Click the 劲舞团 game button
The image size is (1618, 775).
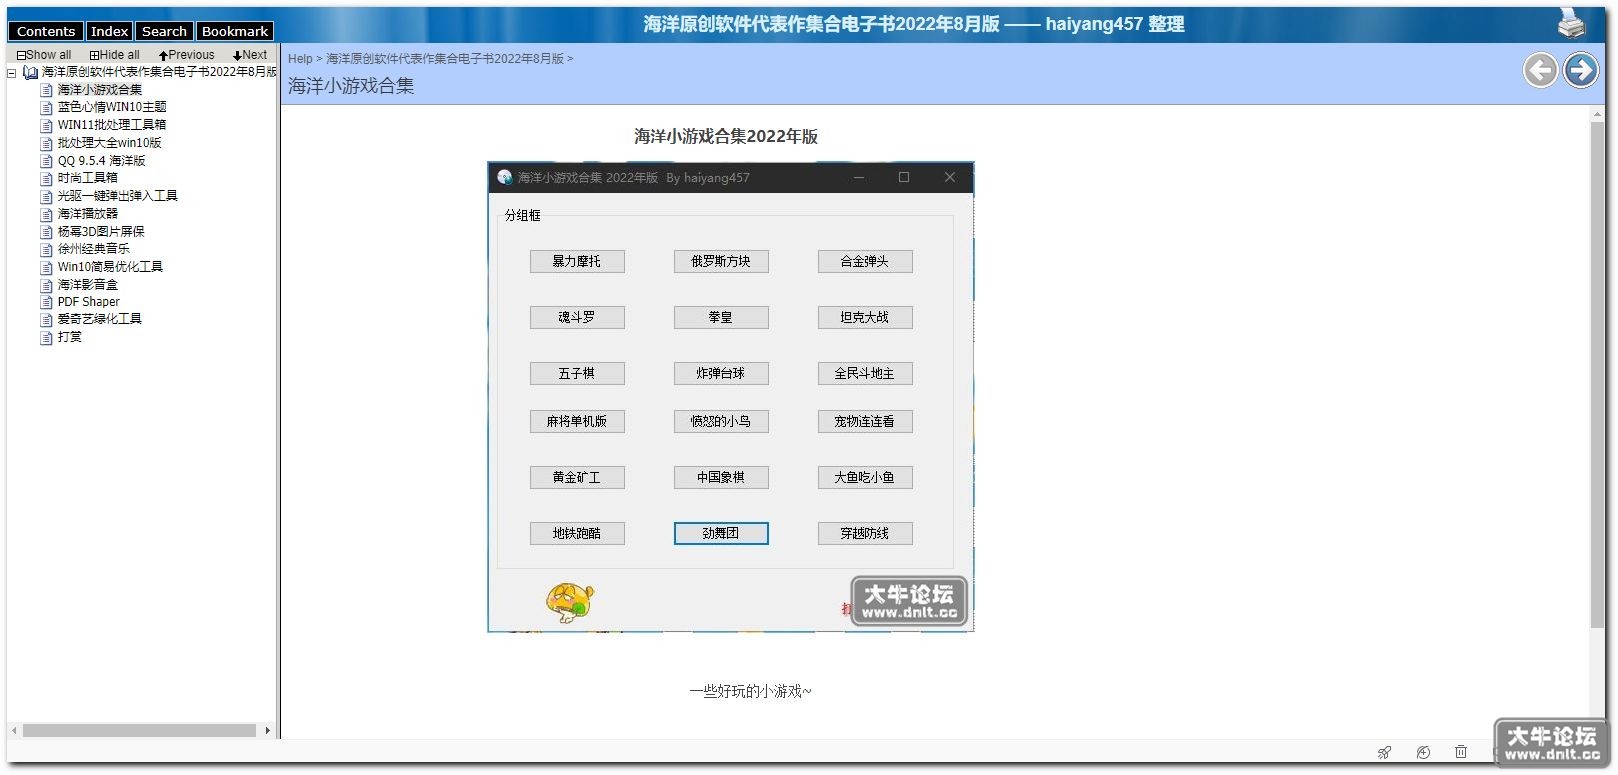pyautogui.click(x=721, y=534)
